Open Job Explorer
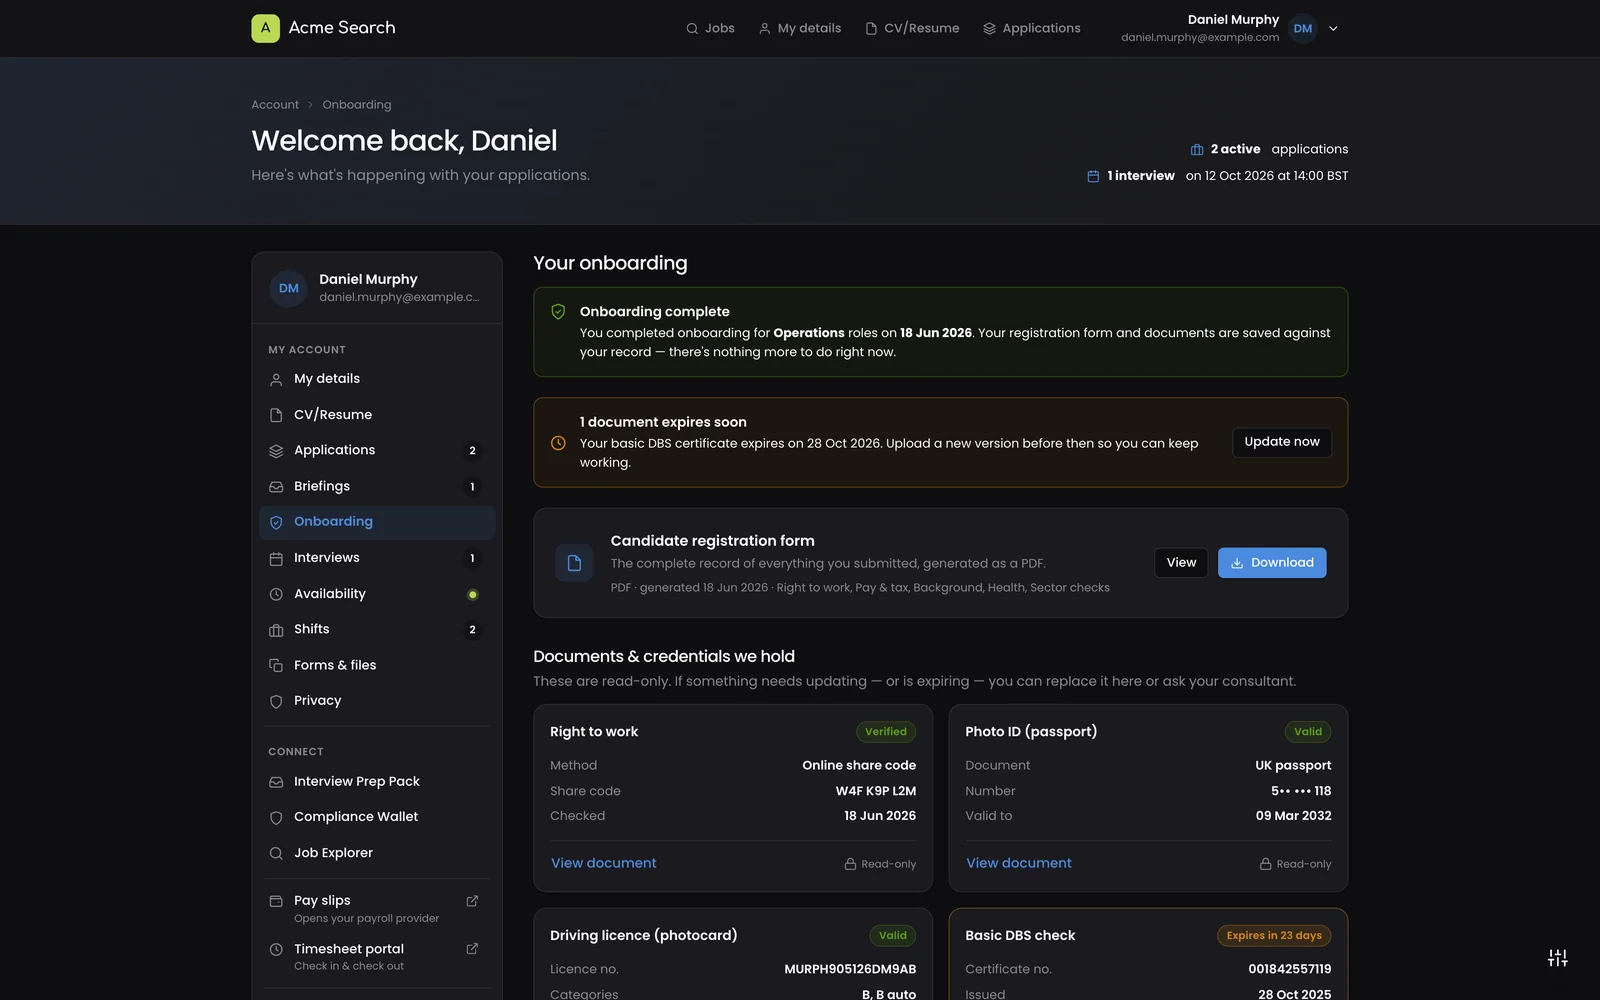This screenshot has height=1000, width=1600. pos(377,853)
